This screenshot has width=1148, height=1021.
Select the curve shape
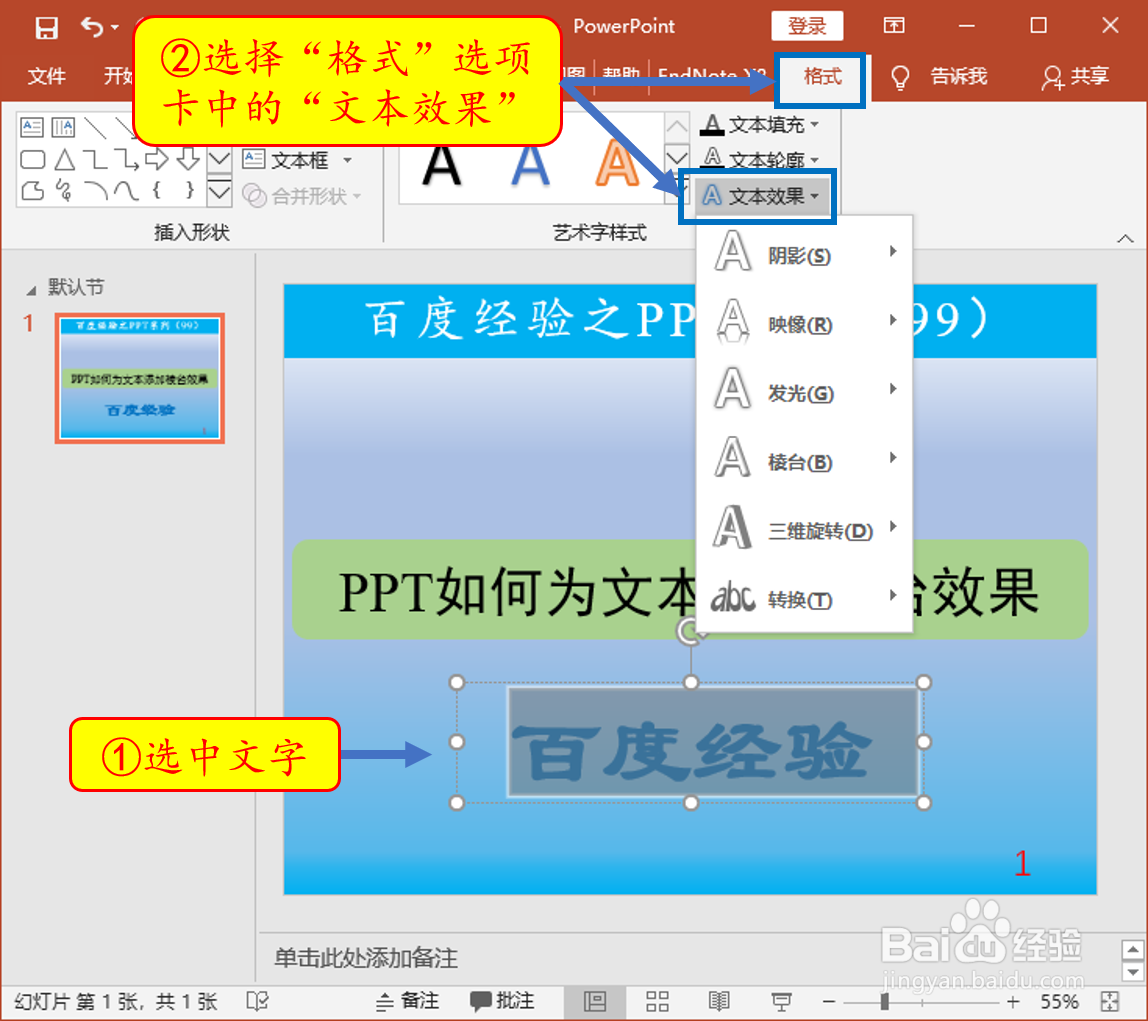[126, 191]
